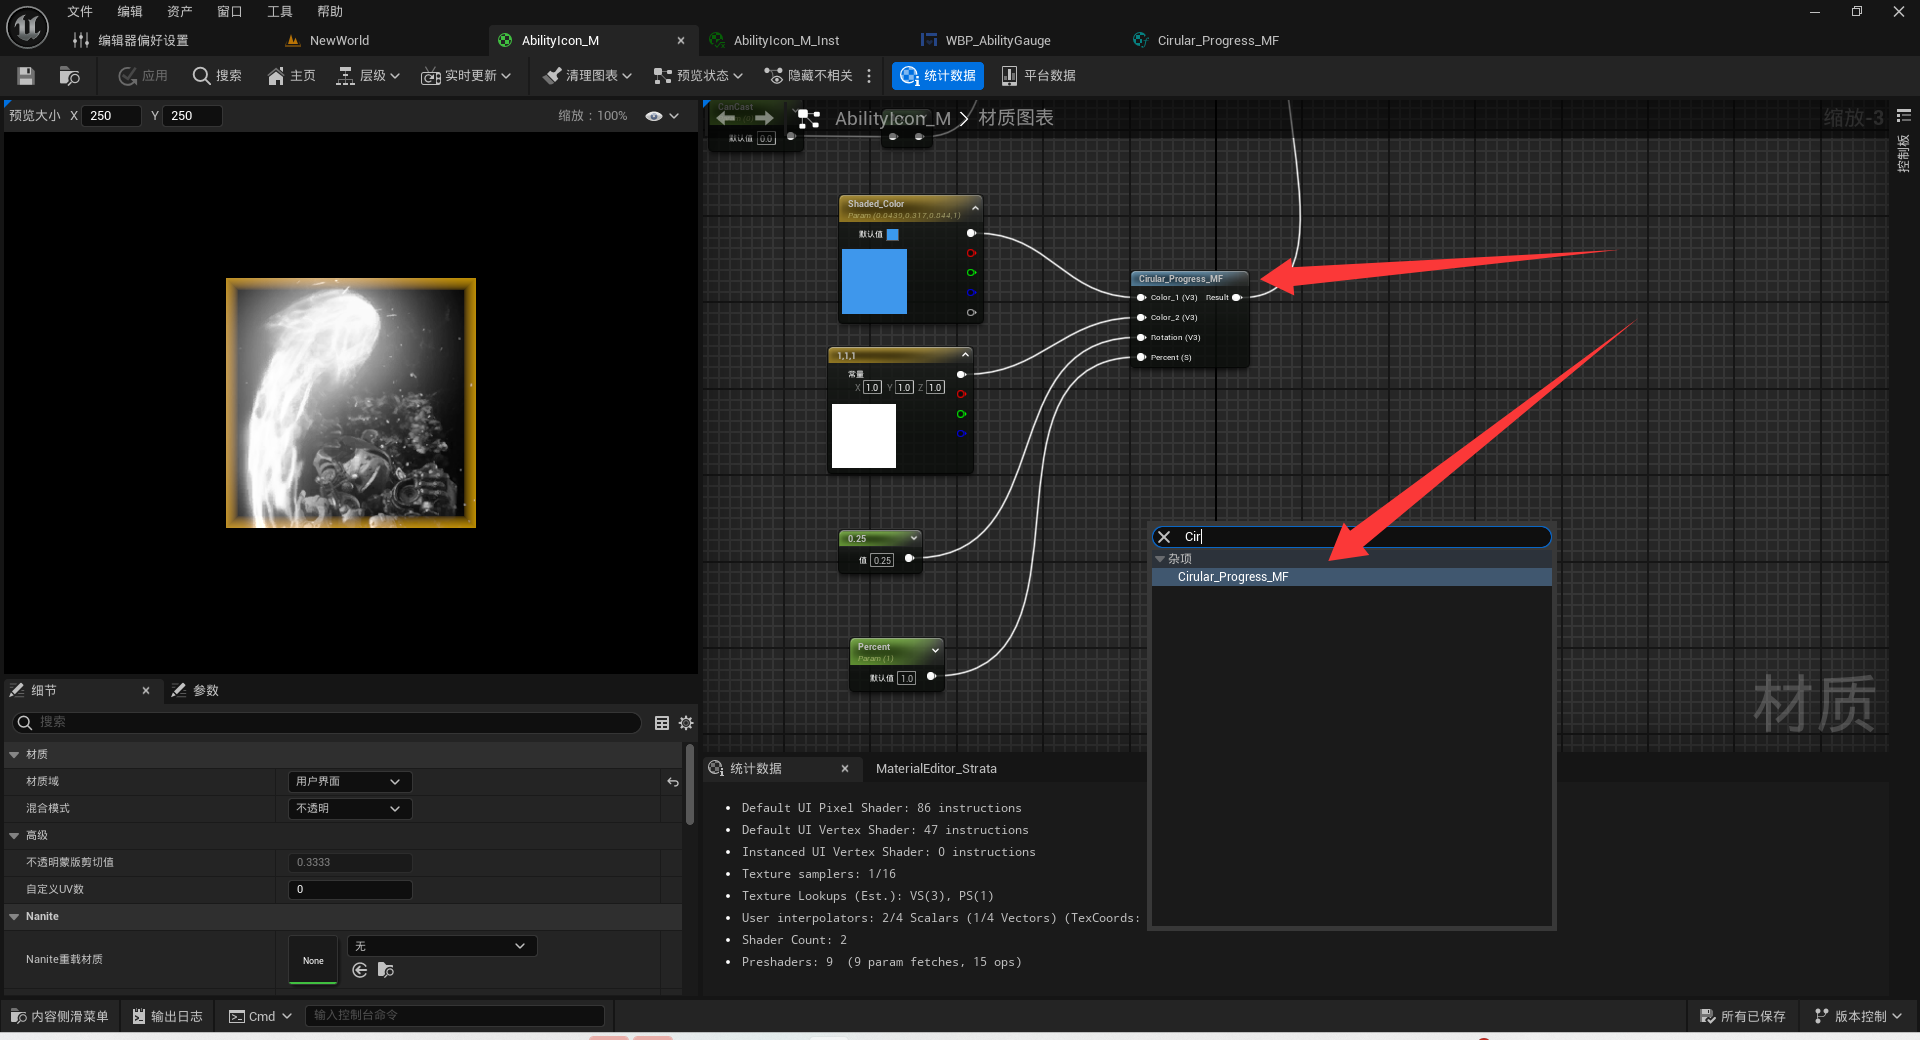This screenshot has height=1040, width=1920.
Task: Click the Shaded_Color blue preview
Action: pos(874,282)
